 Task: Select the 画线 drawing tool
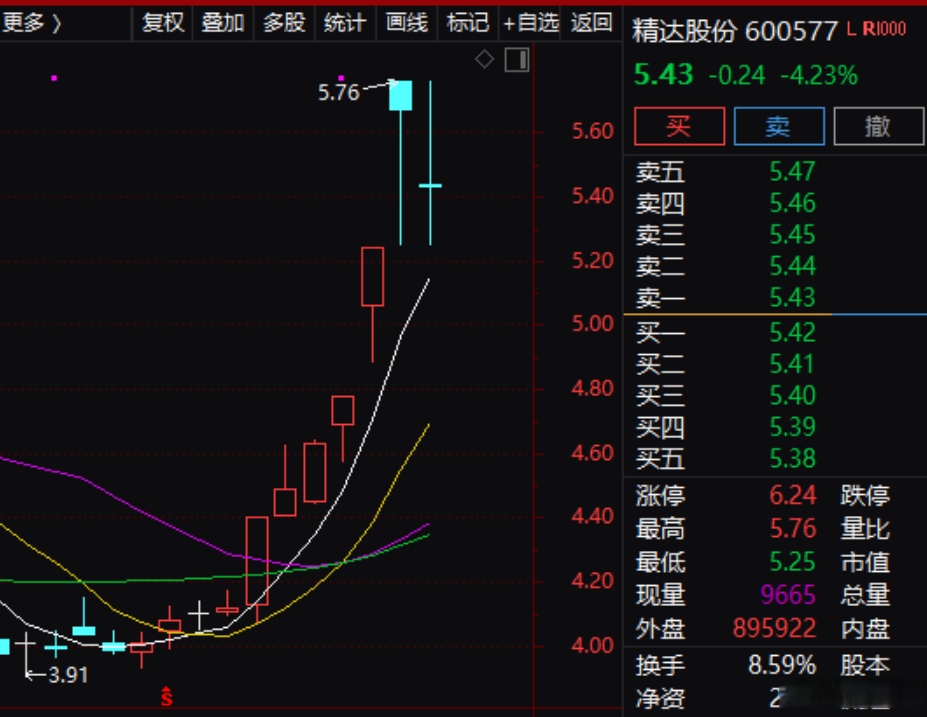tap(405, 23)
